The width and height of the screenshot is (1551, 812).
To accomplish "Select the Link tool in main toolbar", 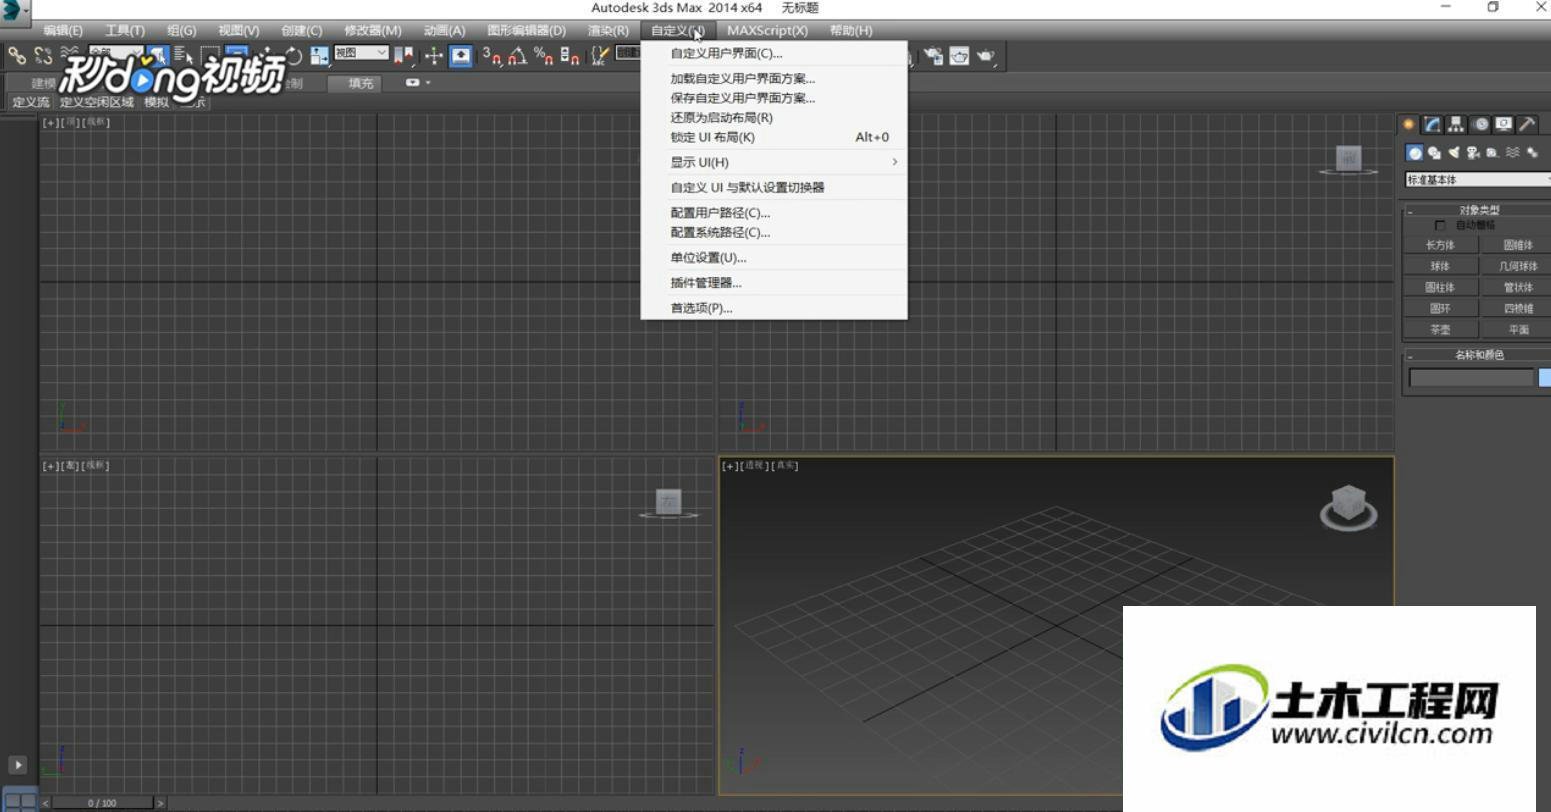I will pyautogui.click(x=17, y=56).
